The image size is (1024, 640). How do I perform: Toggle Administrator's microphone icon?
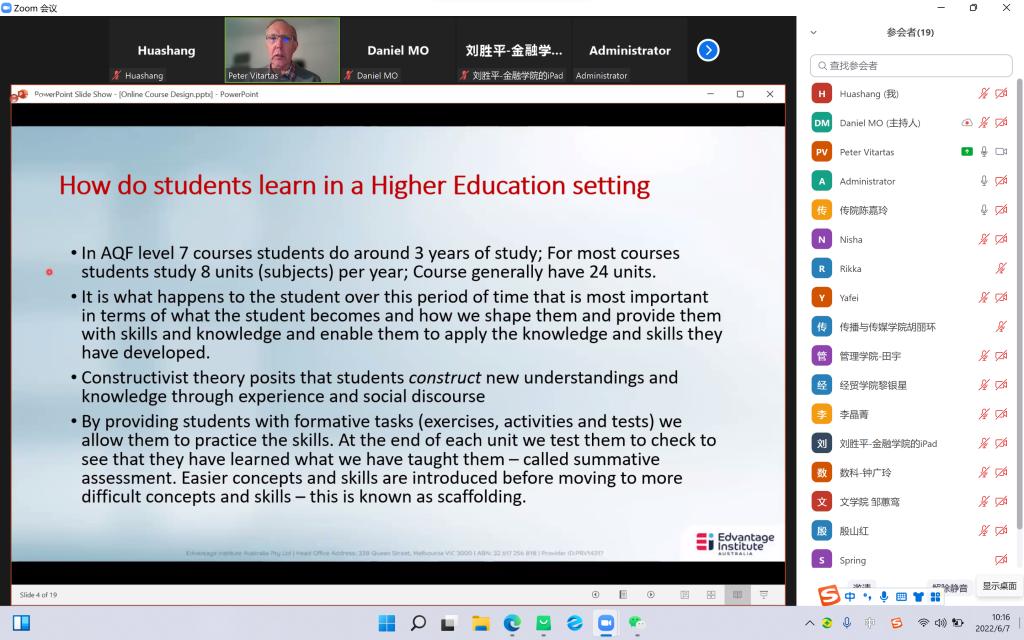(x=984, y=181)
